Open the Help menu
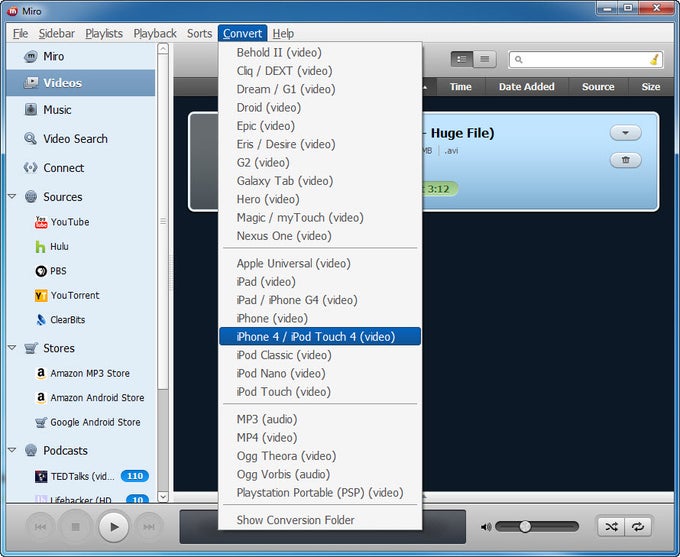This screenshot has height=557, width=680. (283, 33)
